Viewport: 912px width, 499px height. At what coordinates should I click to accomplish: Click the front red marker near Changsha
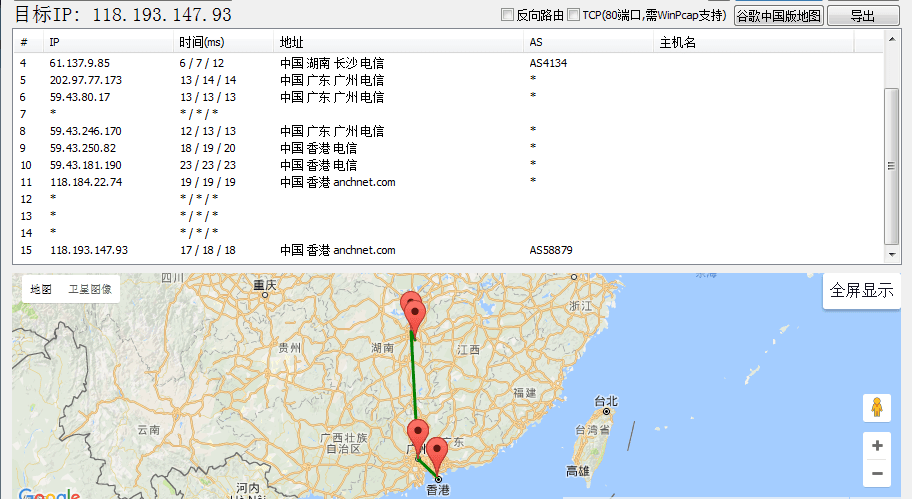(x=414, y=314)
